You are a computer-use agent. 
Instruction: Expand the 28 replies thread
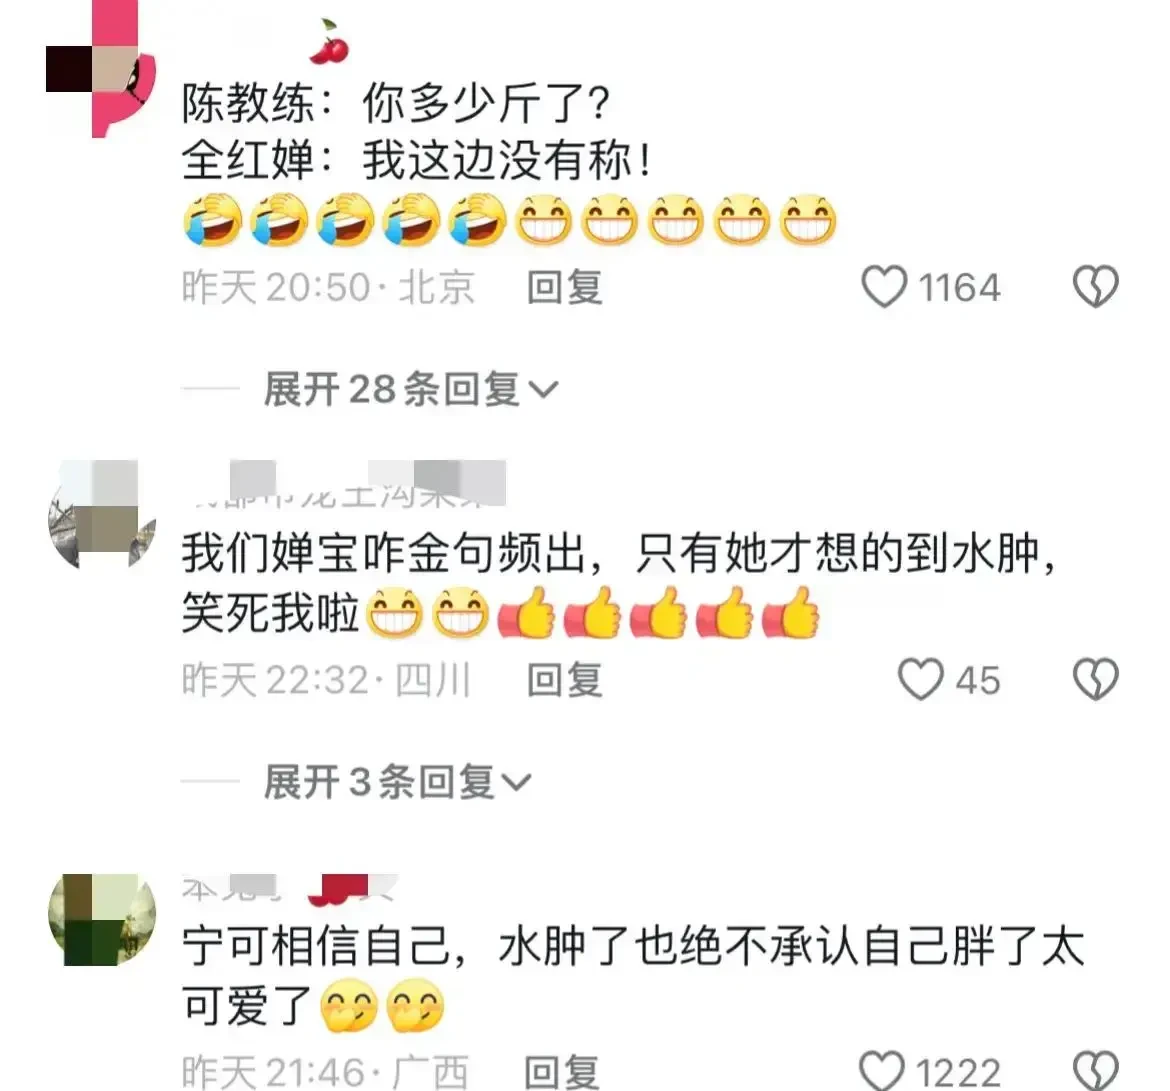pyautogui.click(x=410, y=389)
